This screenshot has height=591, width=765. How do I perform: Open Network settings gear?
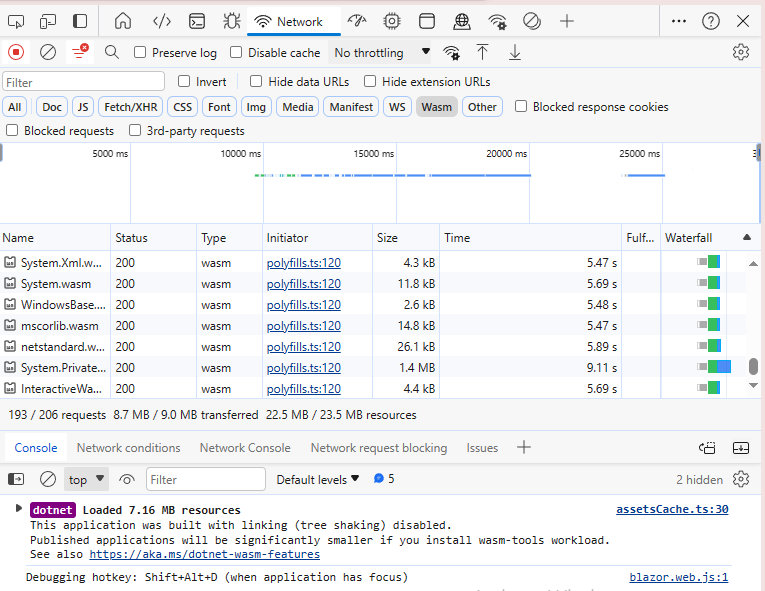[x=741, y=52]
